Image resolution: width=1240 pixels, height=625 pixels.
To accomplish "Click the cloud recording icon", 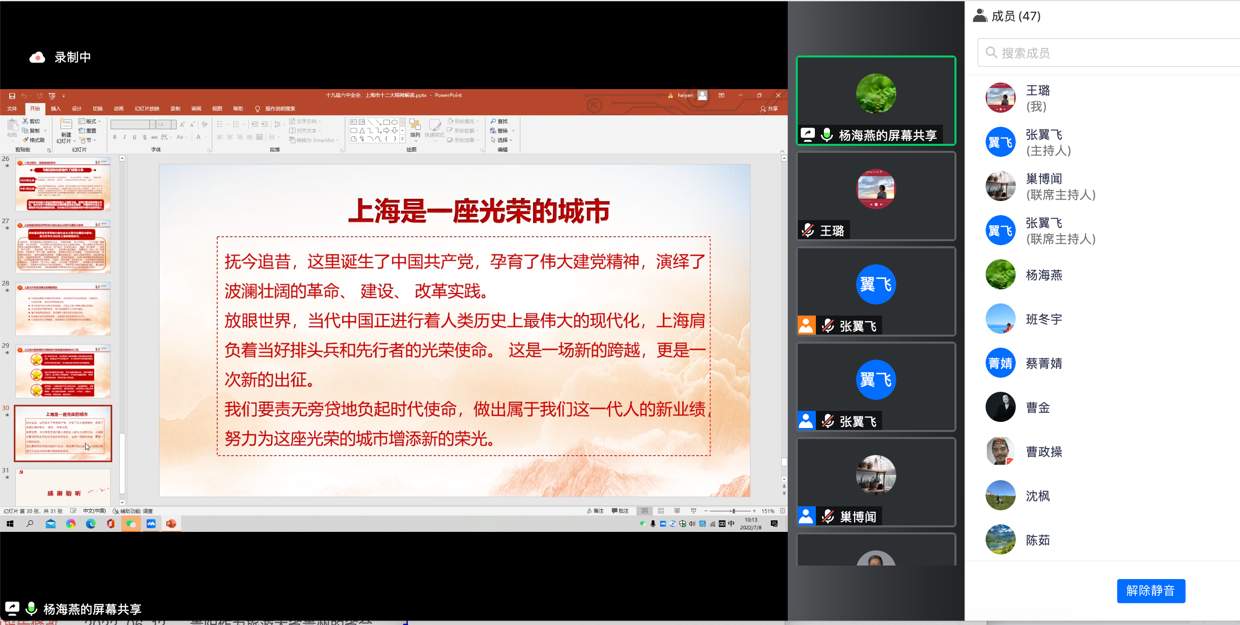I will (37, 58).
